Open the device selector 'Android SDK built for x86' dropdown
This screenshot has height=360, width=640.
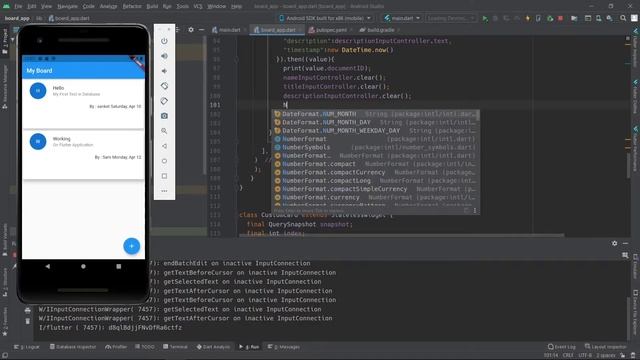[325, 18]
